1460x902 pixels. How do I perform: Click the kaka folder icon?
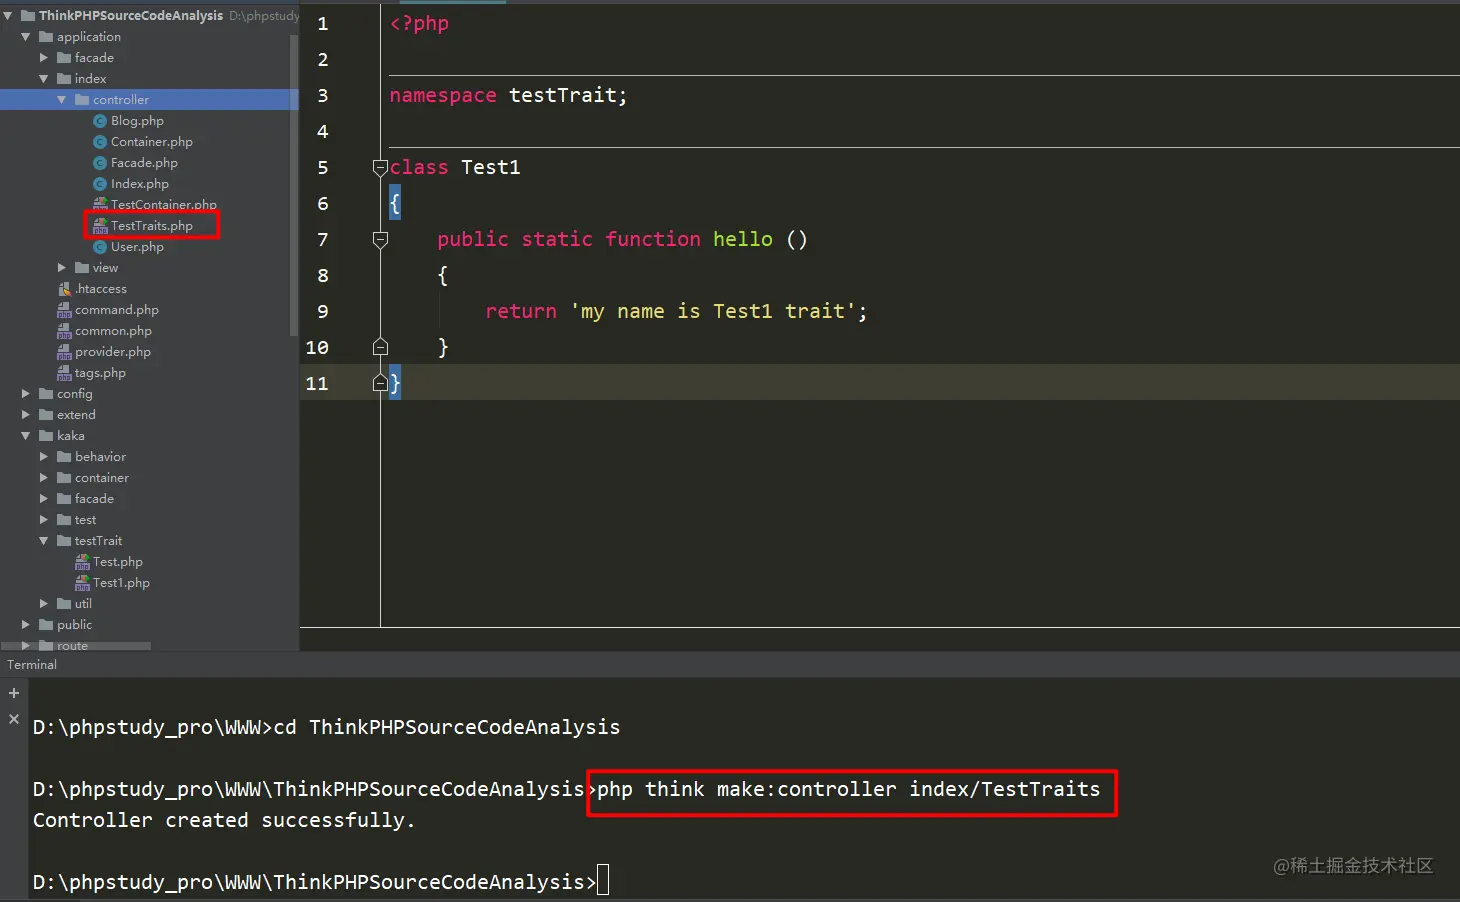[46, 436]
